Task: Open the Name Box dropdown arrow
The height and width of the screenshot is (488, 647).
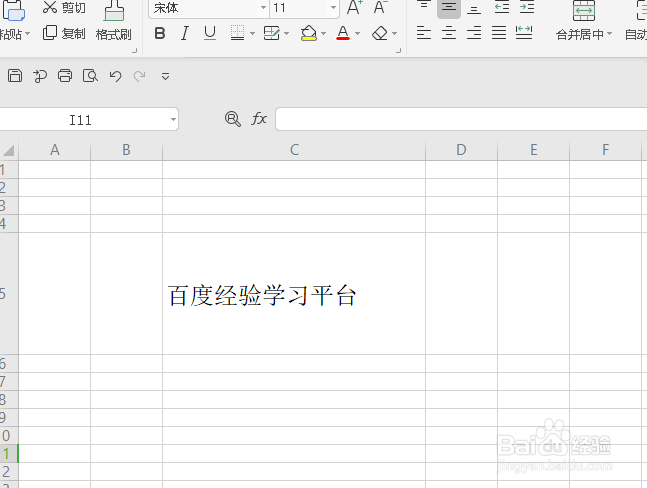Action: click(173, 120)
